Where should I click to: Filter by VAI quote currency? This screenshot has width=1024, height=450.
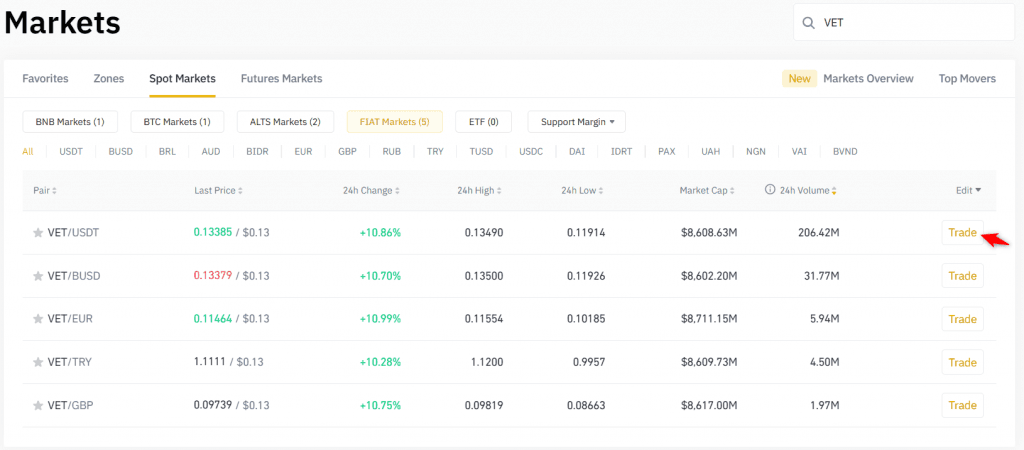tap(799, 152)
